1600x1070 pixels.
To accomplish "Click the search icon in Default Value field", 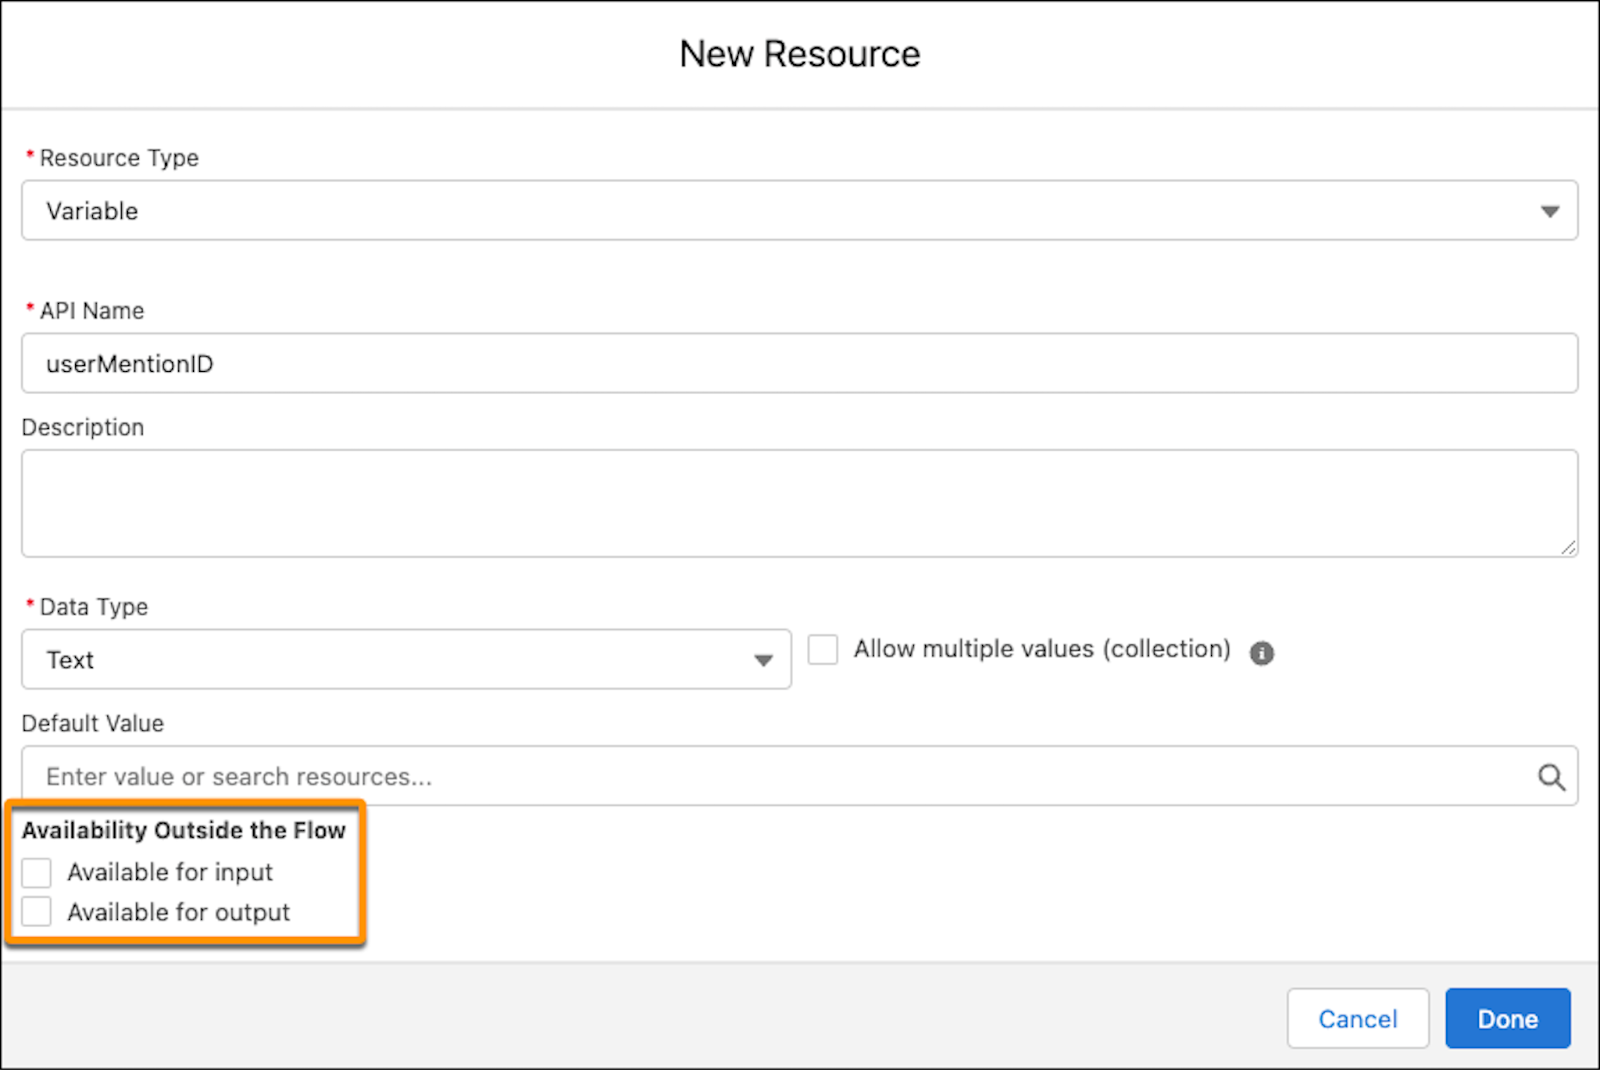I will click(x=1551, y=777).
